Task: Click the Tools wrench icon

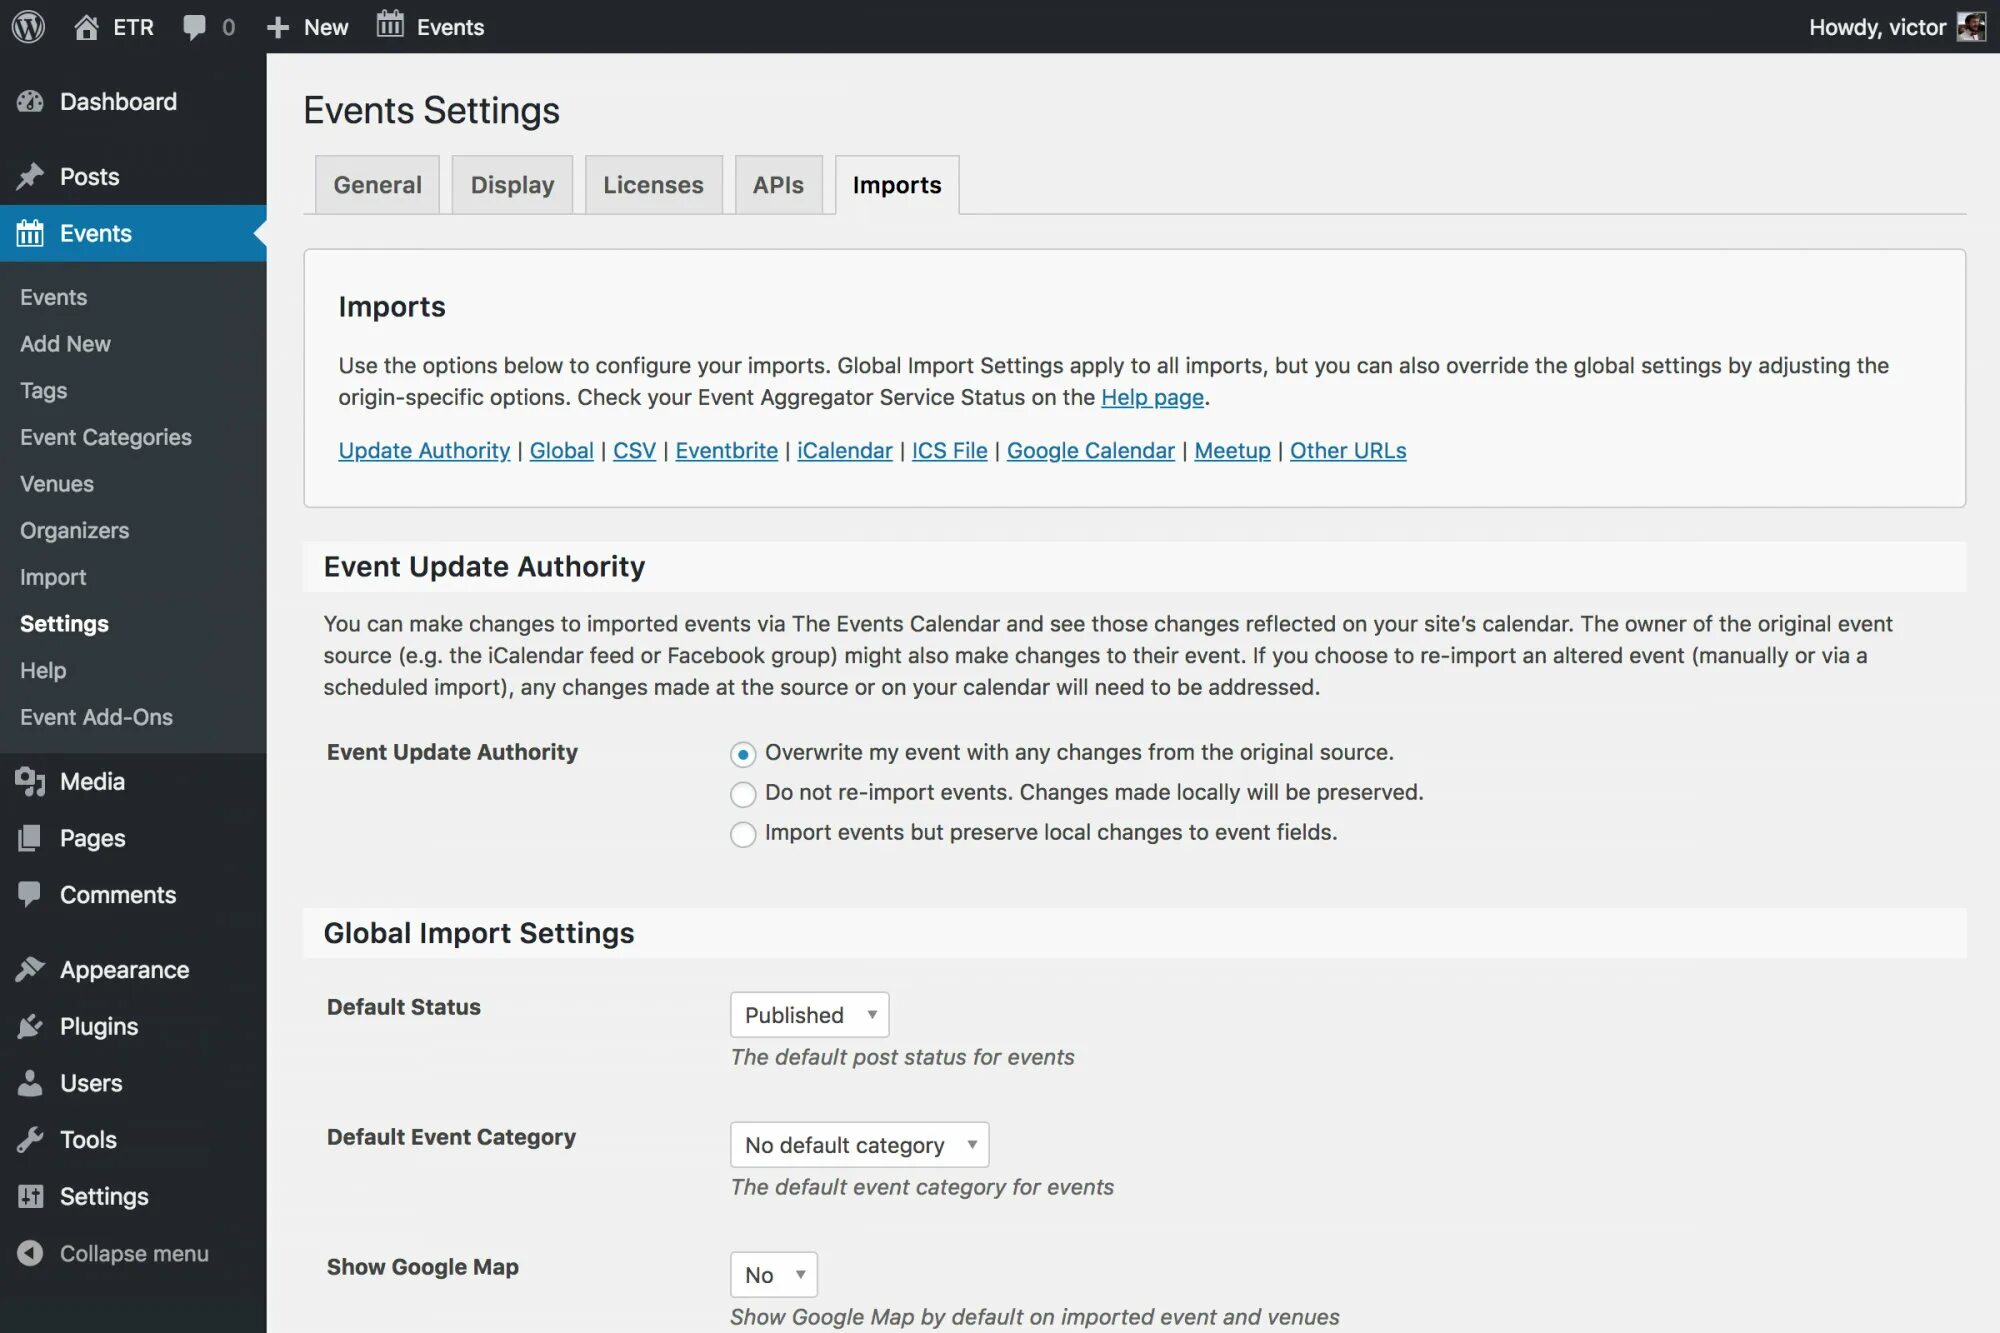Action: (30, 1139)
